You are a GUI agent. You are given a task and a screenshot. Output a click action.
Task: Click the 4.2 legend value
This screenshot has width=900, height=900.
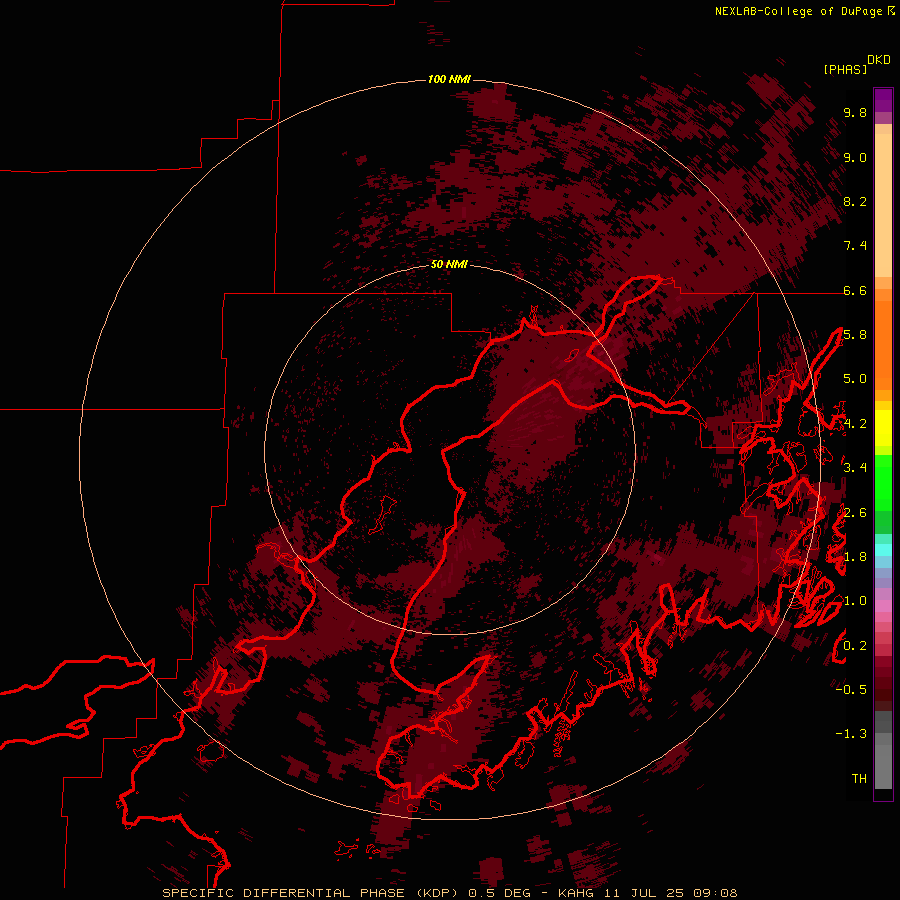[x=855, y=424]
